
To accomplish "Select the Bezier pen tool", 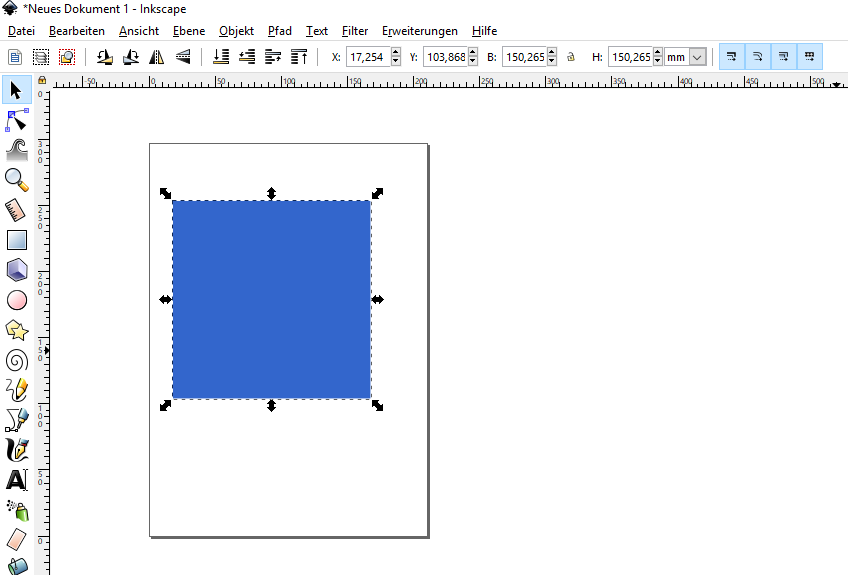I will pyautogui.click(x=16, y=420).
